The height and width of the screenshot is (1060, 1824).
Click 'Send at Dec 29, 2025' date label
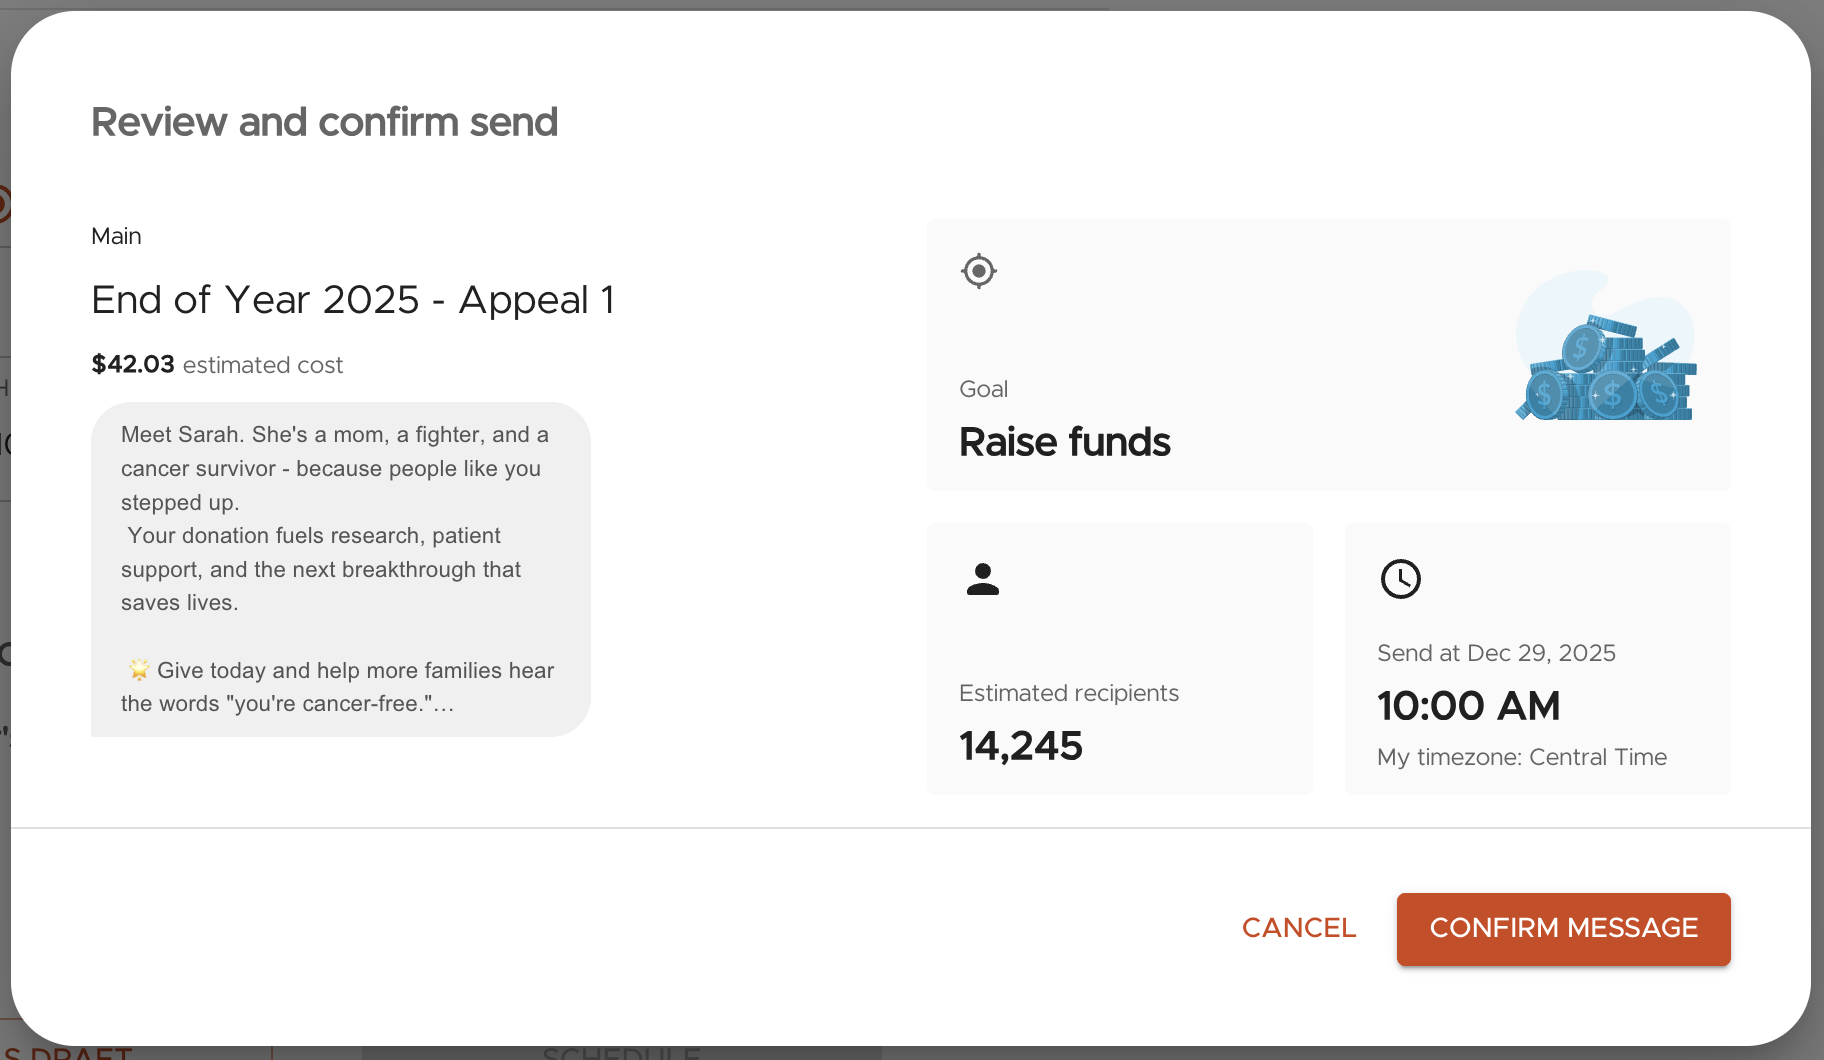point(1496,653)
